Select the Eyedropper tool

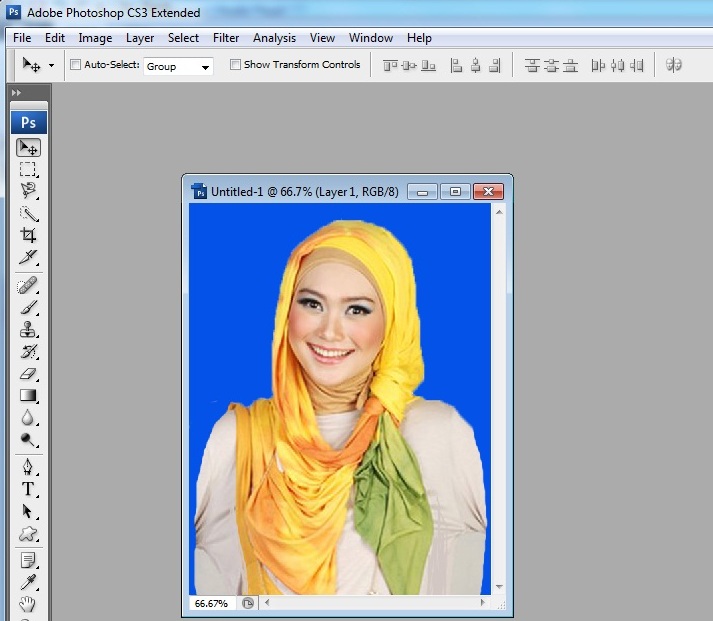28,582
